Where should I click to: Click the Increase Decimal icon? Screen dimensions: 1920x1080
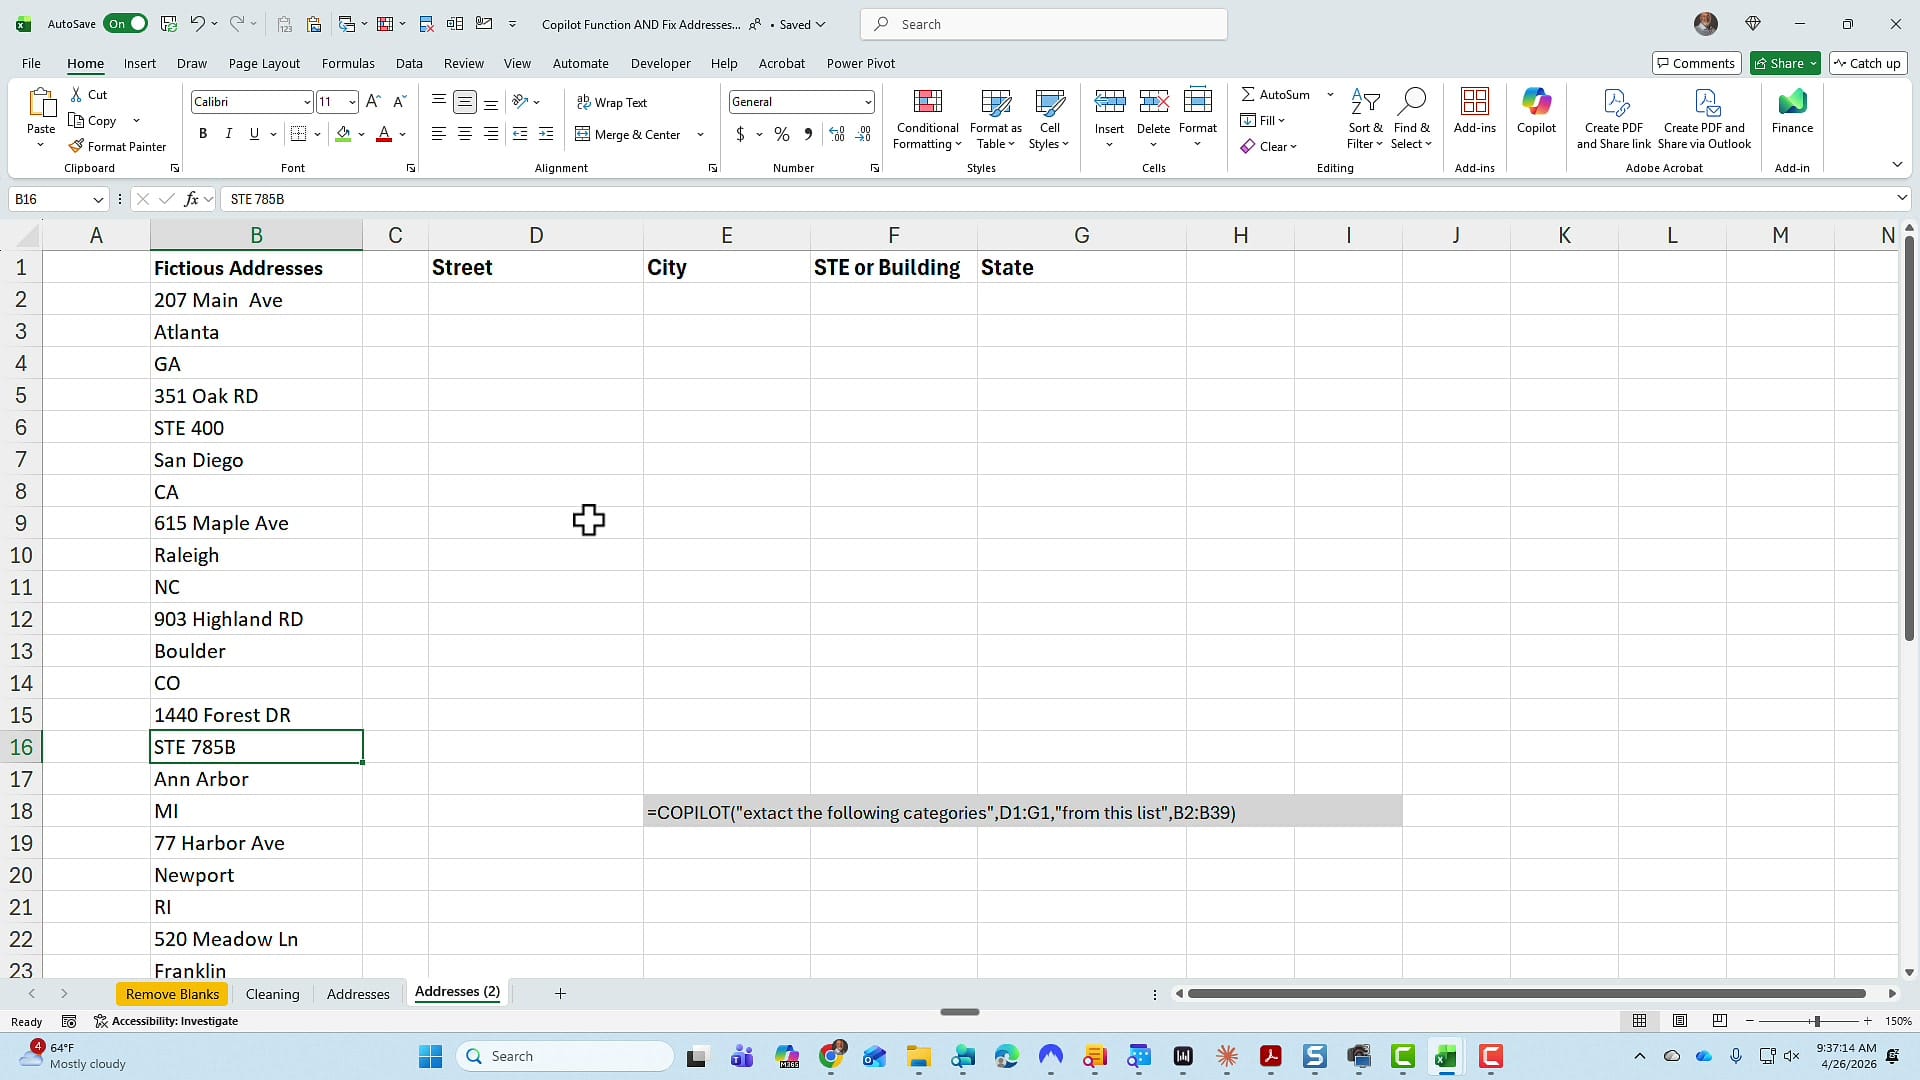pos(837,134)
